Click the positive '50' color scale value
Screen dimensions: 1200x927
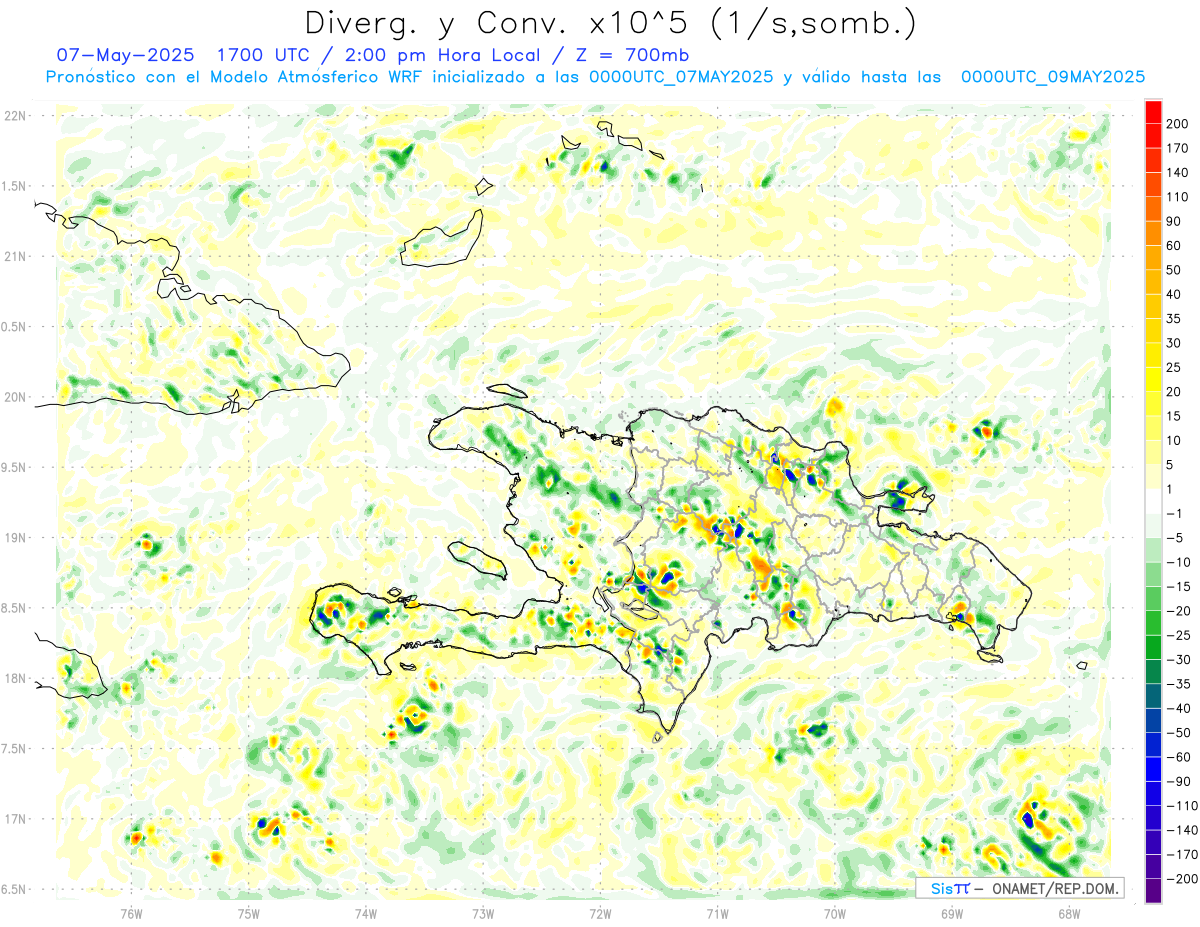[x=1175, y=270]
